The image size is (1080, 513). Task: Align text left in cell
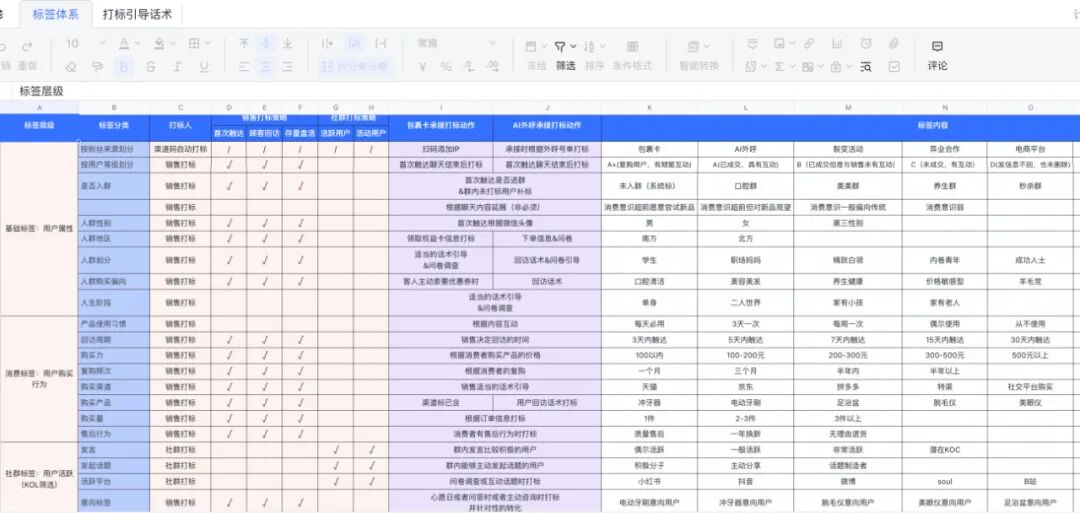244,67
